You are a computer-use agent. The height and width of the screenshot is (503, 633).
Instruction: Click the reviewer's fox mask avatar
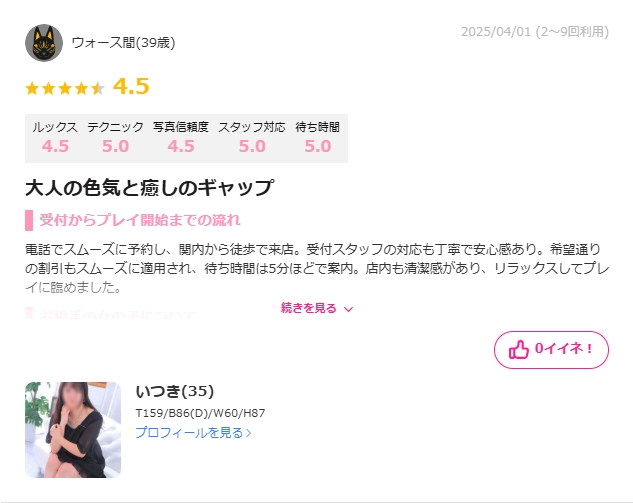44,43
